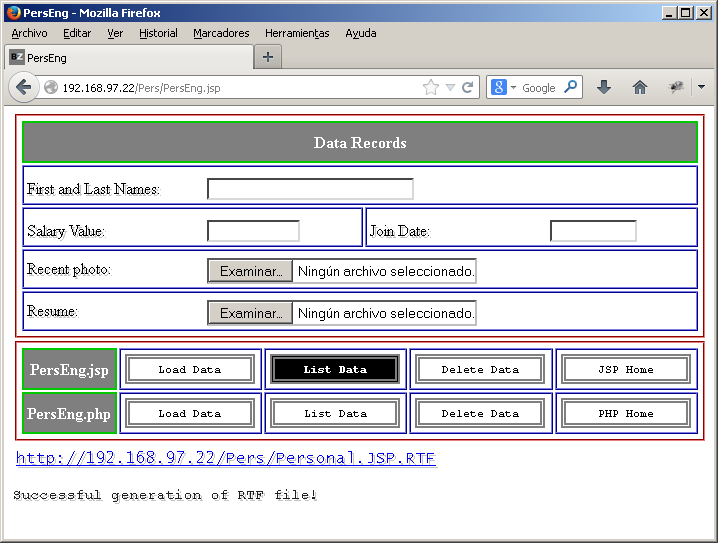Reload the page with the refresh icon
718x543 pixels.
(467, 87)
